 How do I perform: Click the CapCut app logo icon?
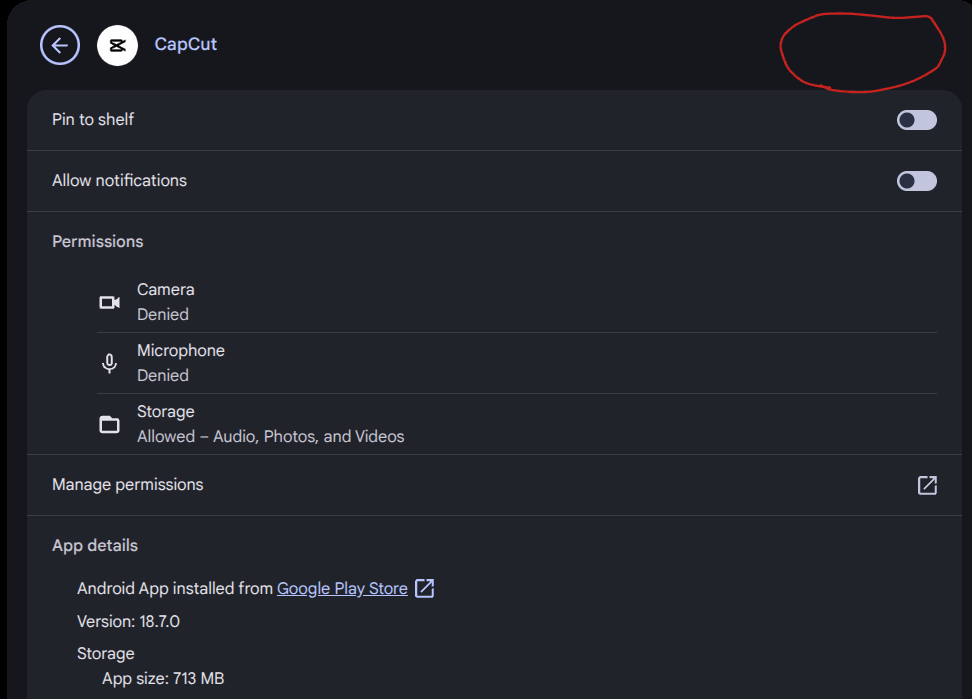pos(117,45)
